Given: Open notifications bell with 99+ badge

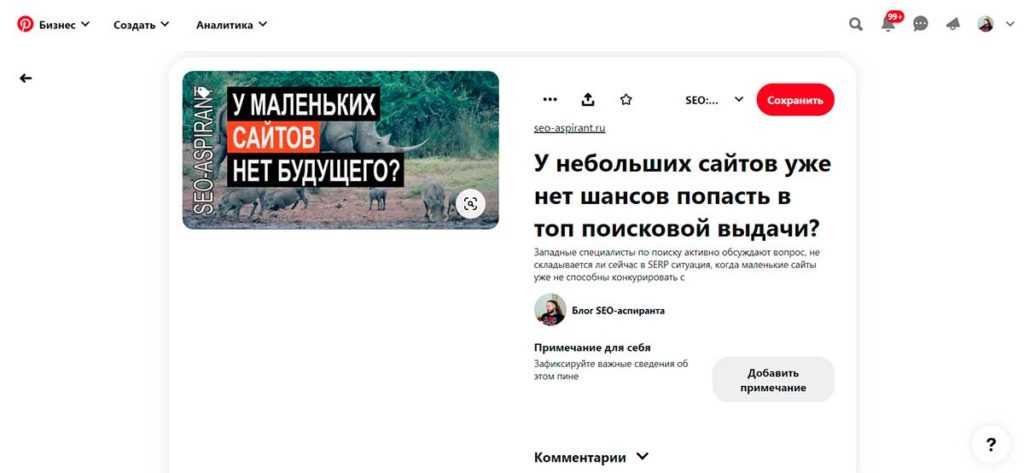Looking at the screenshot, I should coord(888,24).
